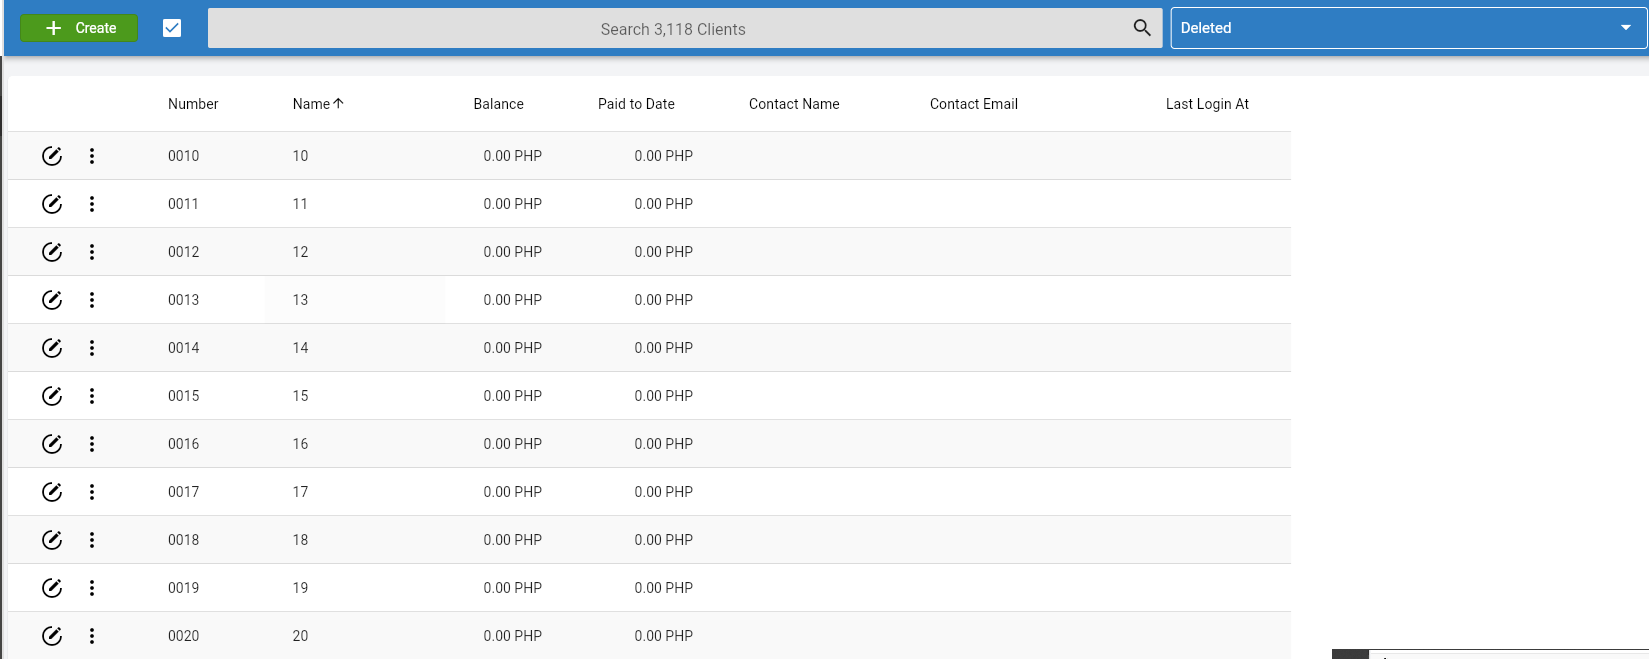Select client number 0015 cell
Screen dimensions: 1649x659
coord(184,396)
